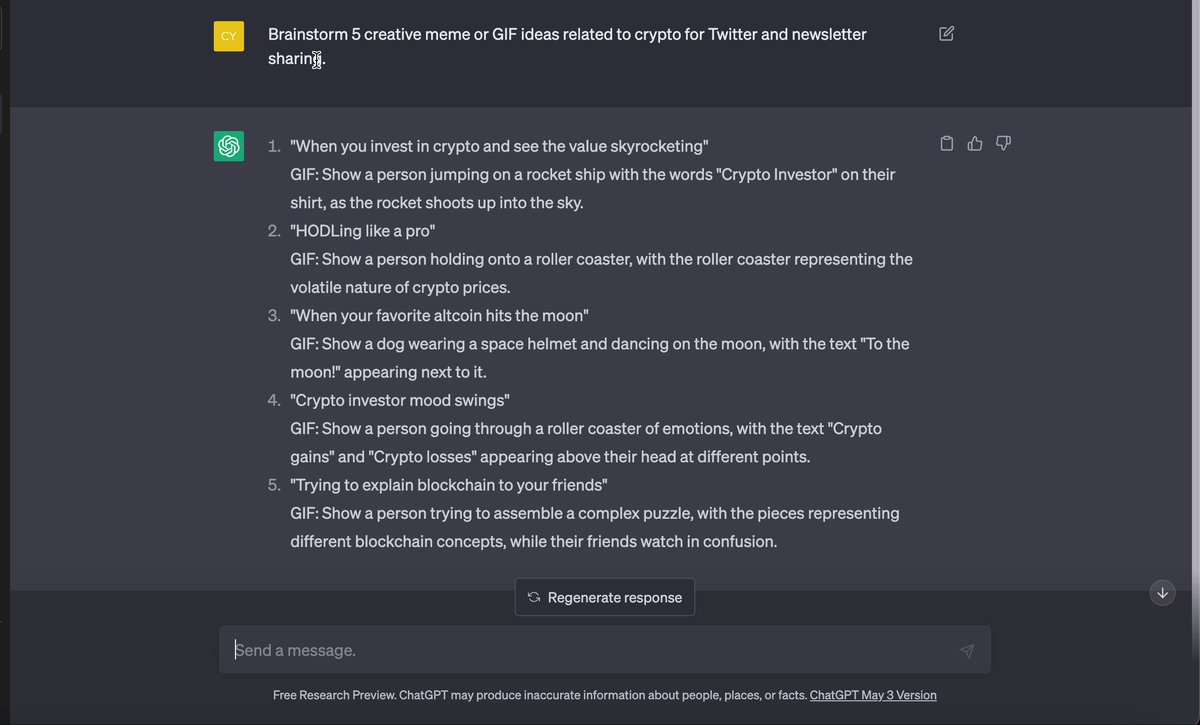Click the favorite altcoin hits the moon idea
This screenshot has height=725, width=1200.
click(439, 315)
